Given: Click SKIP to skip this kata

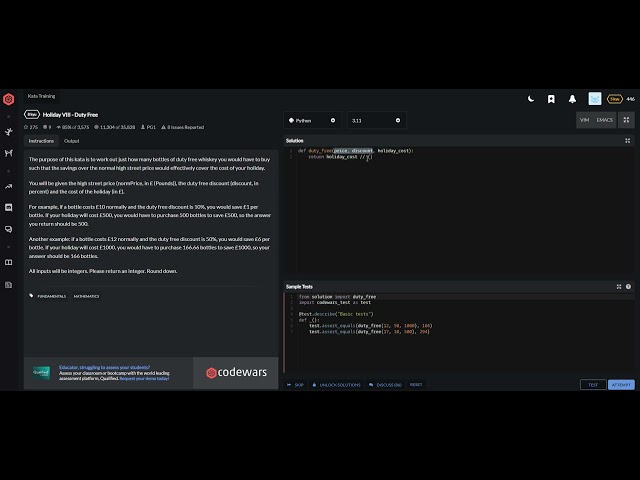Looking at the screenshot, I should (x=296, y=384).
